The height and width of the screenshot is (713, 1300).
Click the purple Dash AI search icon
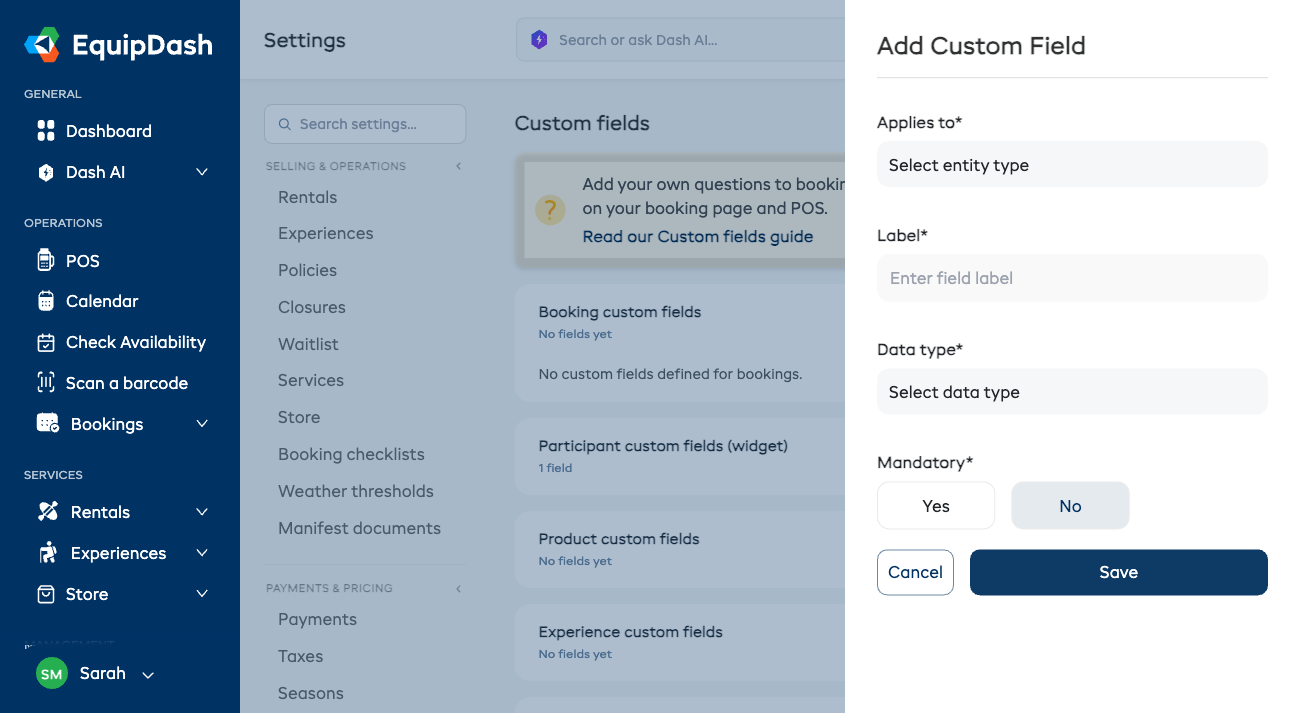(x=539, y=40)
